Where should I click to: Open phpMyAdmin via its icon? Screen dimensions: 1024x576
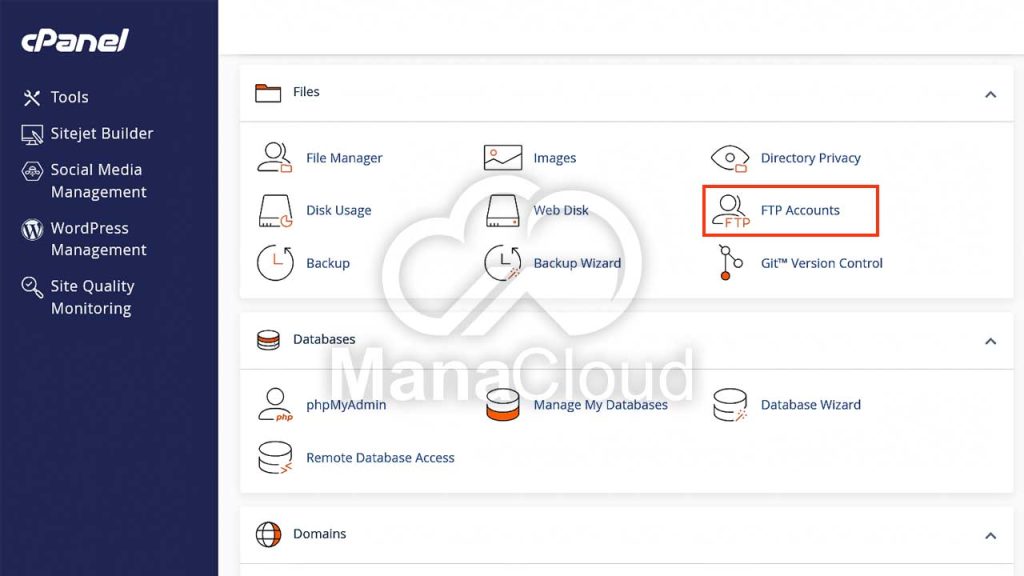pos(275,404)
